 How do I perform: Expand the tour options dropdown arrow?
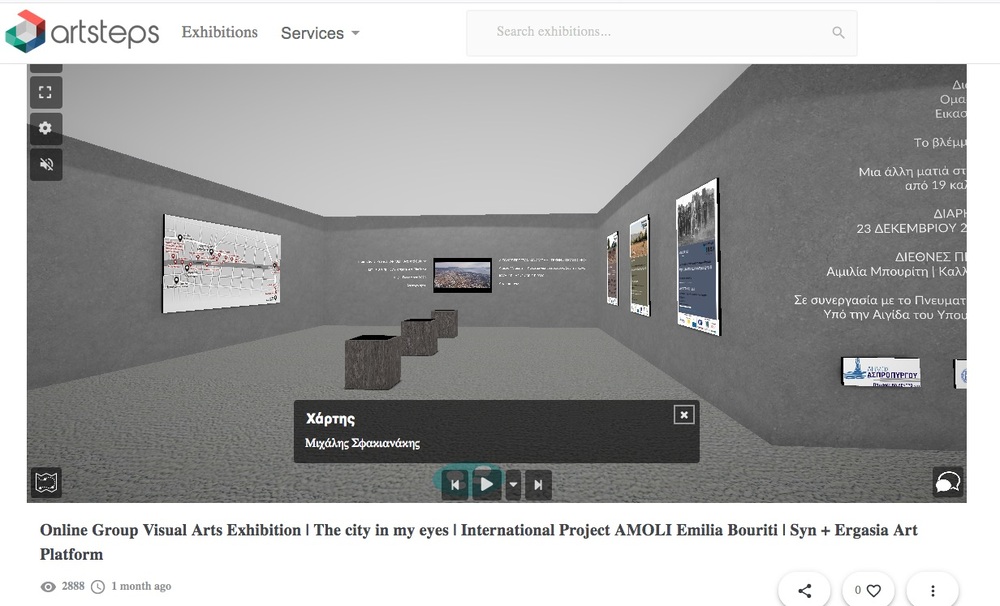[x=513, y=485]
